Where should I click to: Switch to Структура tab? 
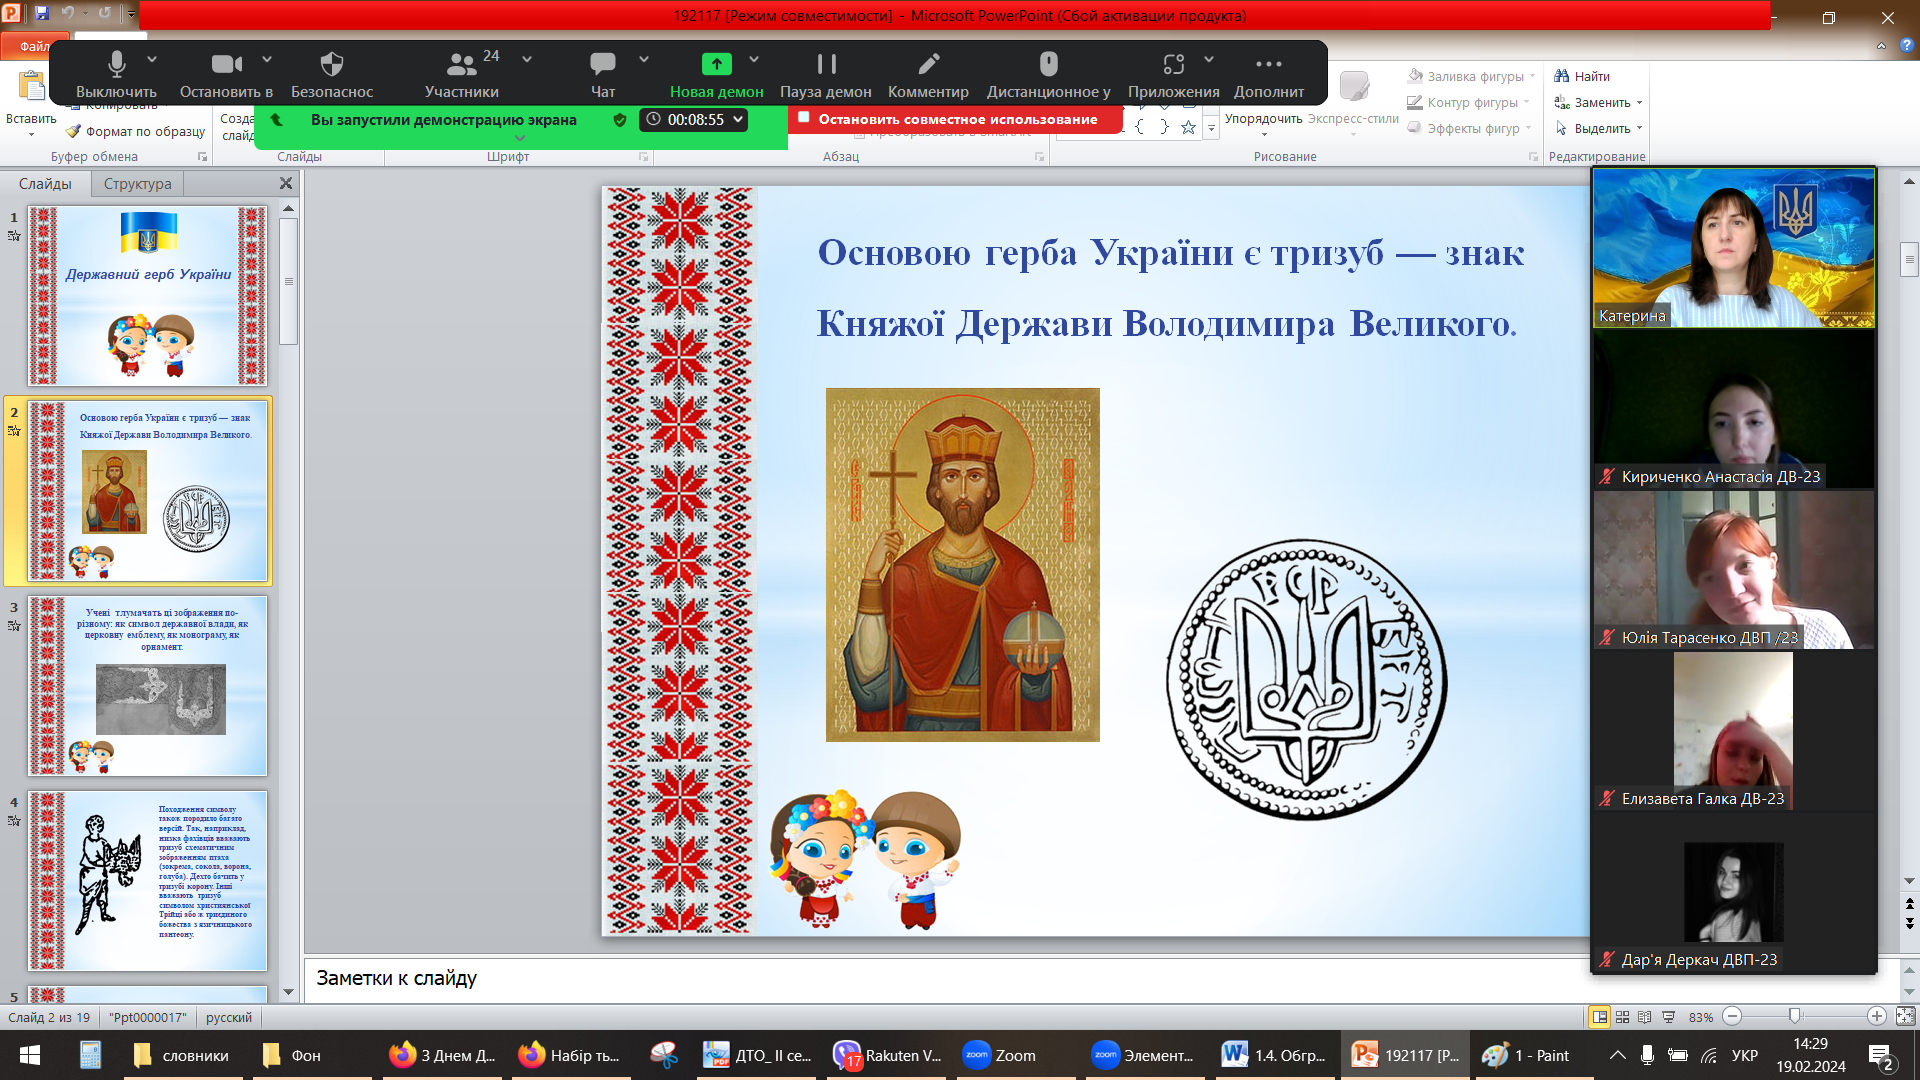click(x=137, y=184)
